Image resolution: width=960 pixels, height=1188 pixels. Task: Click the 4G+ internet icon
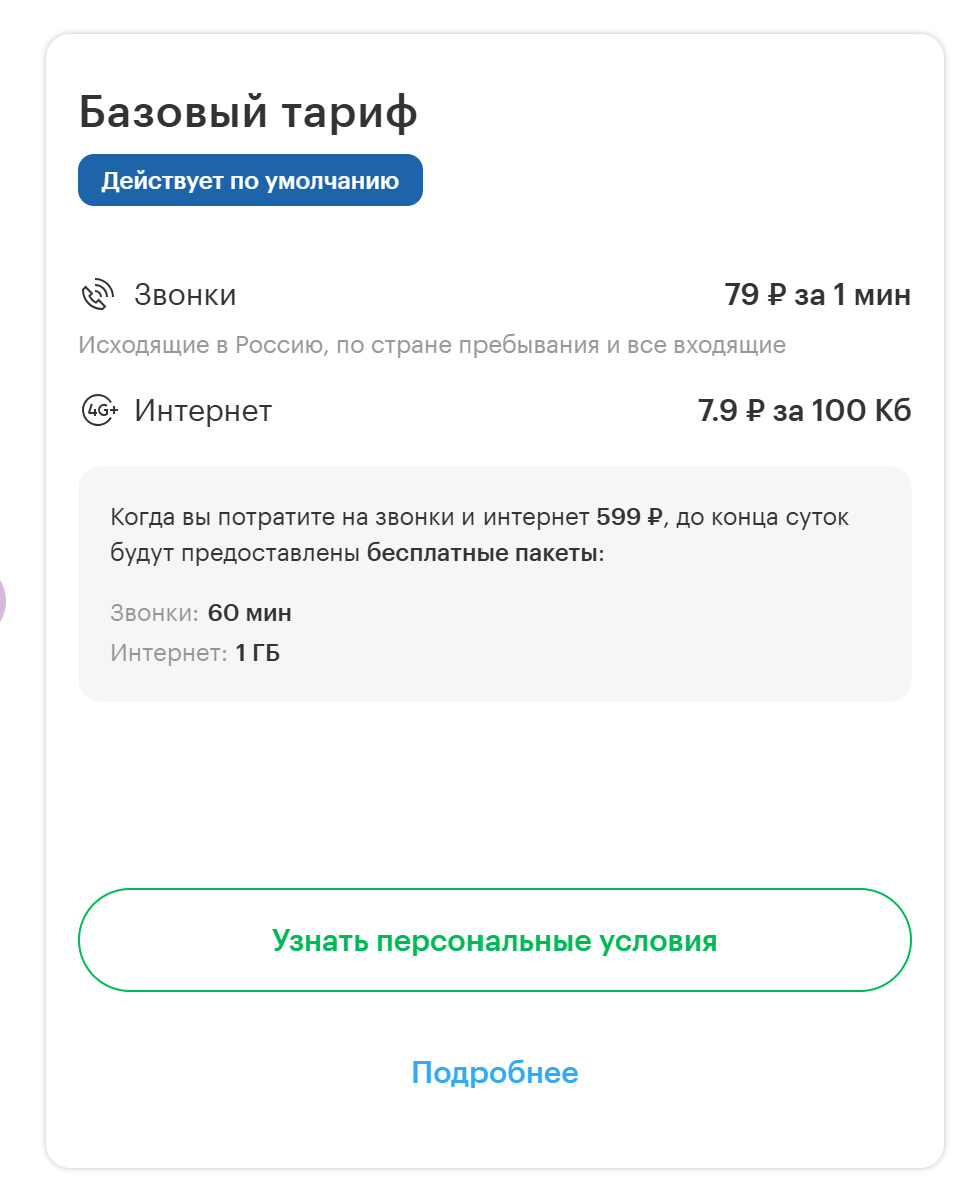pyautogui.click(x=99, y=411)
